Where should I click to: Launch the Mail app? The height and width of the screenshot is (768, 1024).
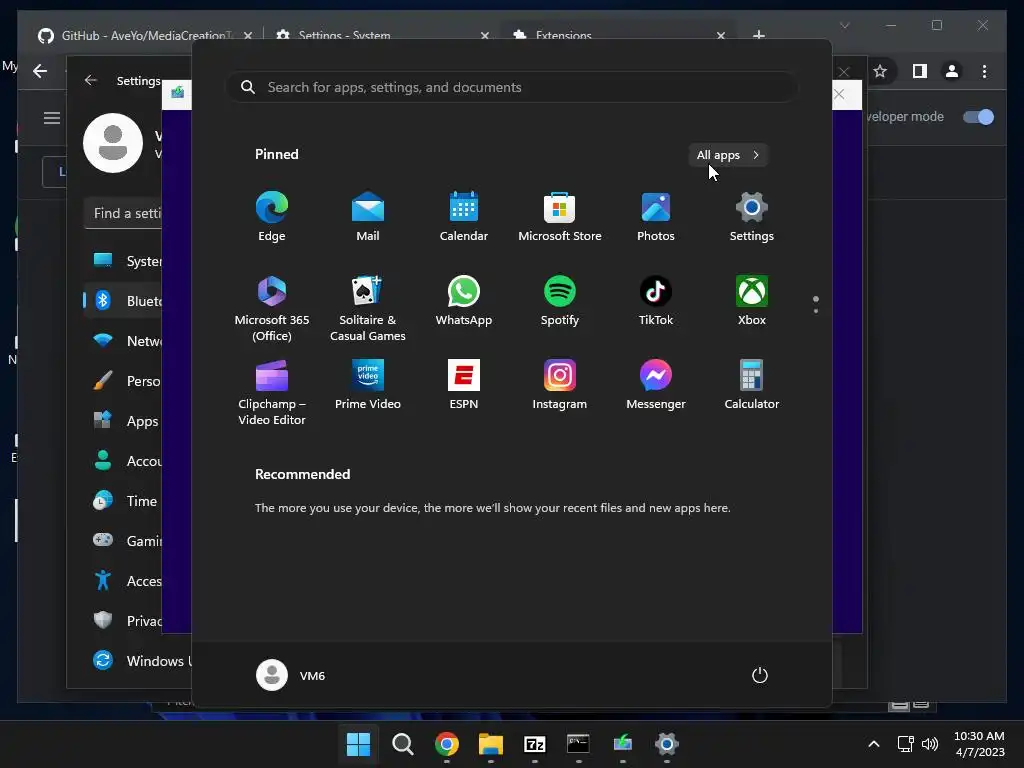point(368,217)
